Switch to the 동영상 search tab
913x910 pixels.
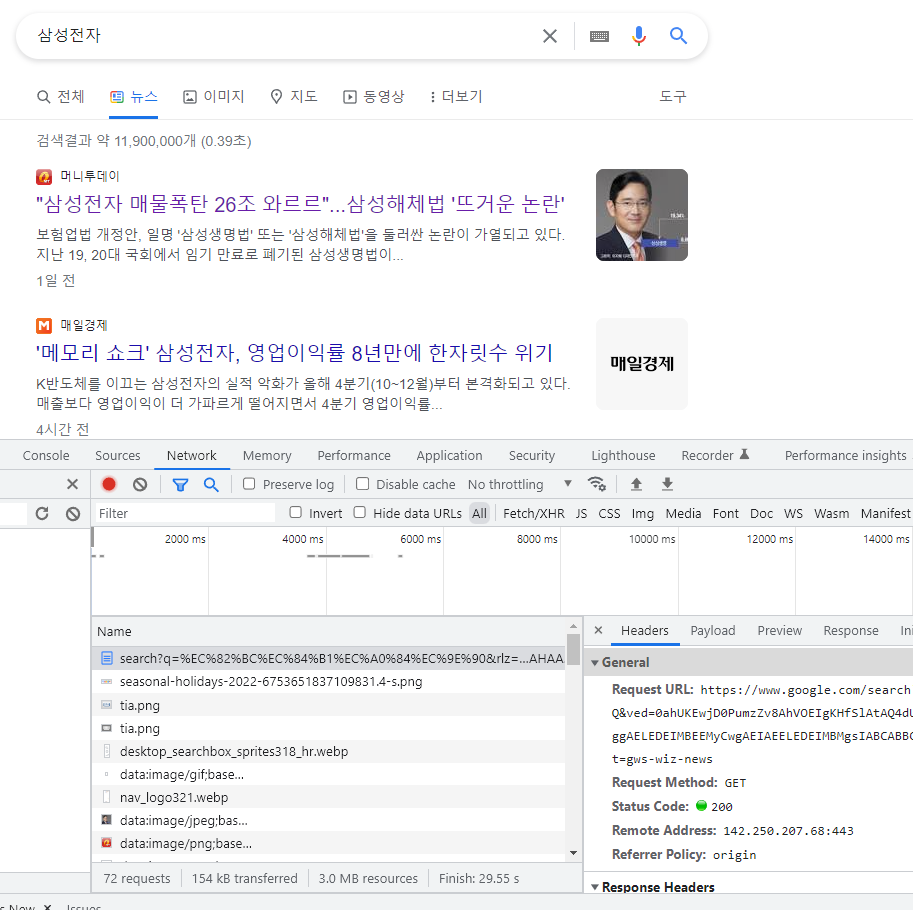tap(373, 97)
